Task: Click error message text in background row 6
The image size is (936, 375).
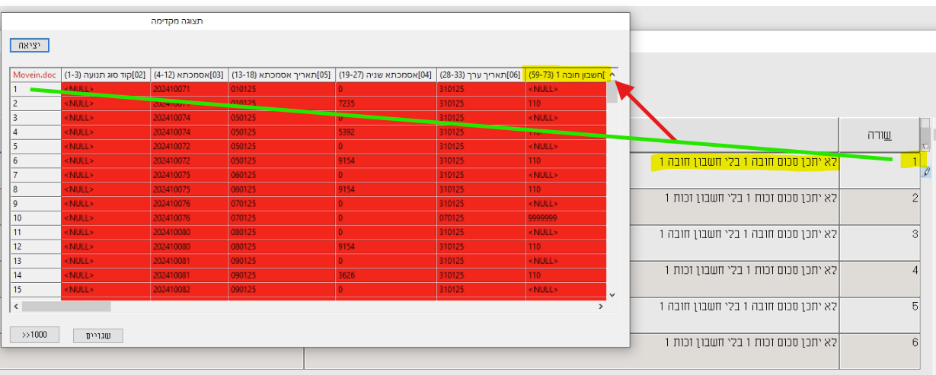Action: (752, 342)
